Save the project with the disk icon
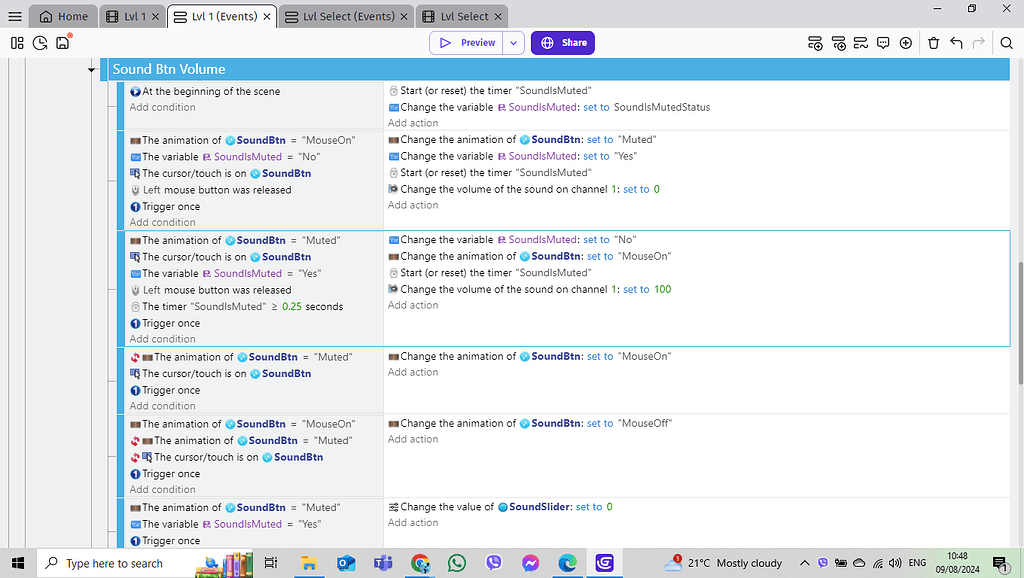 63,43
